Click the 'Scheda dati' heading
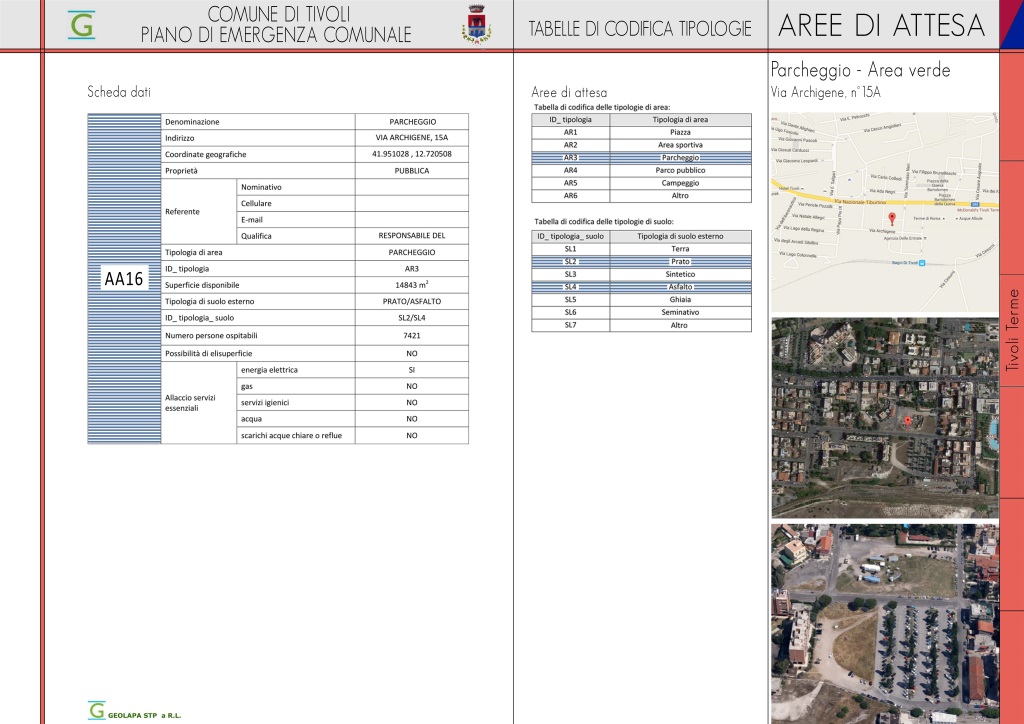Viewport: 1024px width, 724px height. (x=119, y=92)
